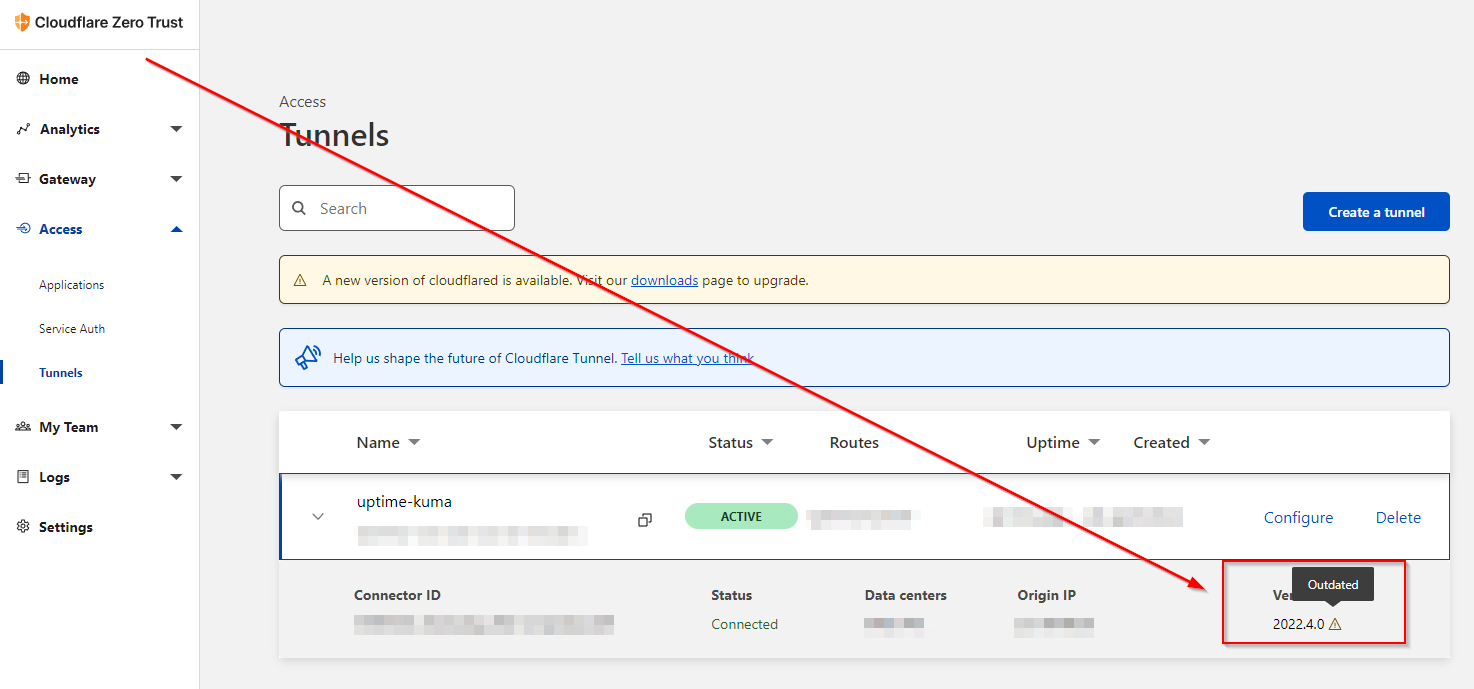Image resolution: width=1474 pixels, height=689 pixels.
Task: Click the Tell us what you think link
Action: pos(687,358)
